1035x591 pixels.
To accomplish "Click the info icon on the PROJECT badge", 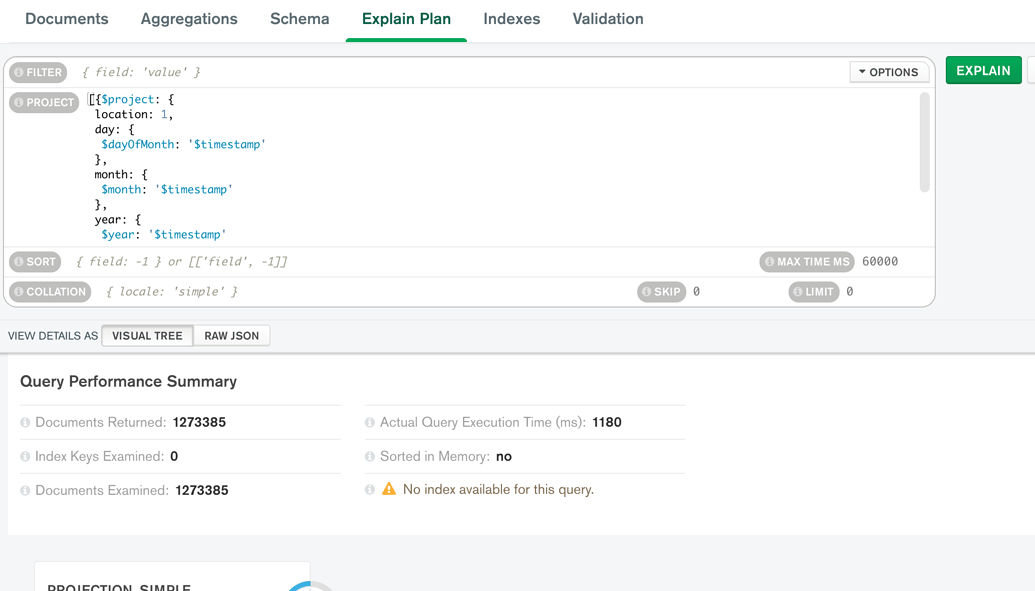I will (21, 102).
